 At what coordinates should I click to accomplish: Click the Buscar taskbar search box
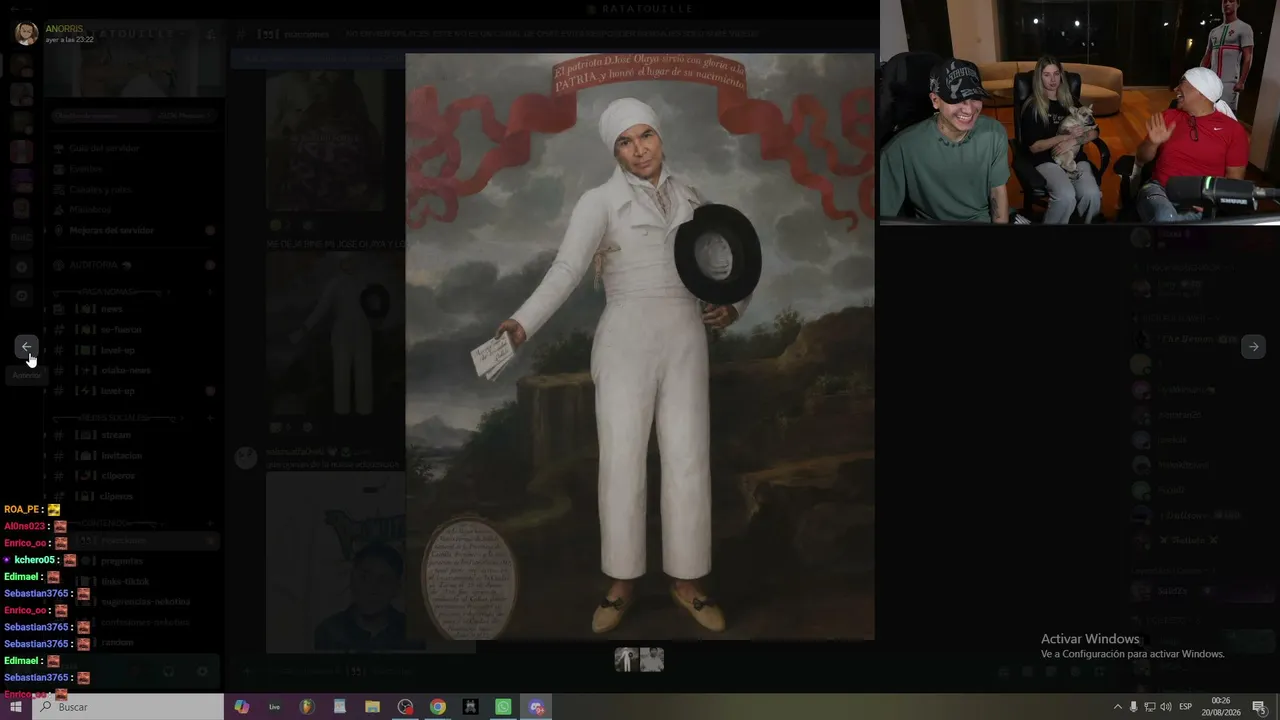click(128, 707)
